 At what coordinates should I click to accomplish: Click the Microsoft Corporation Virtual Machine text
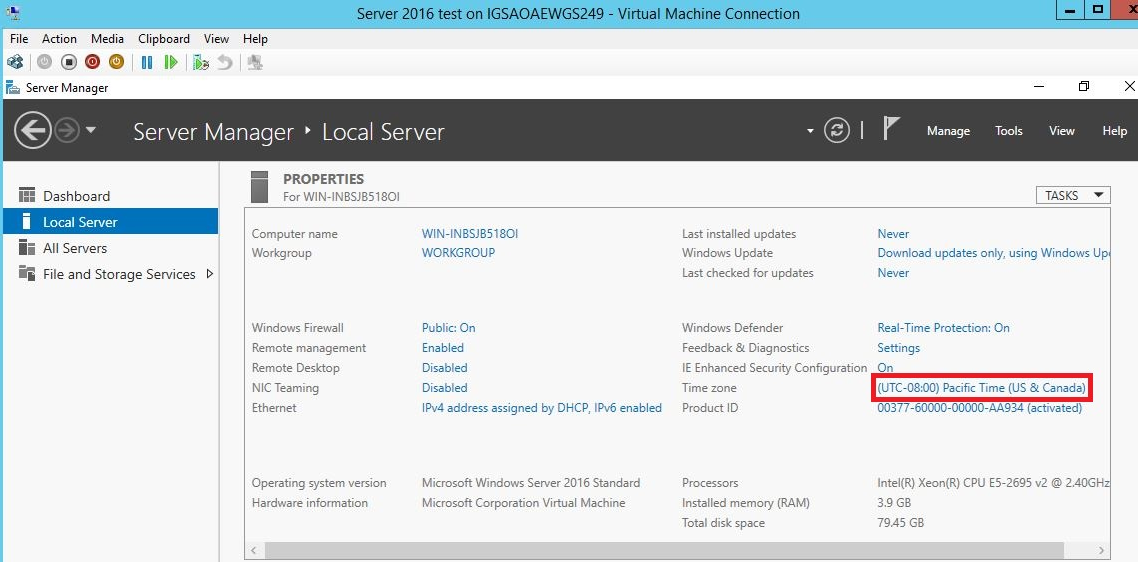coord(523,502)
